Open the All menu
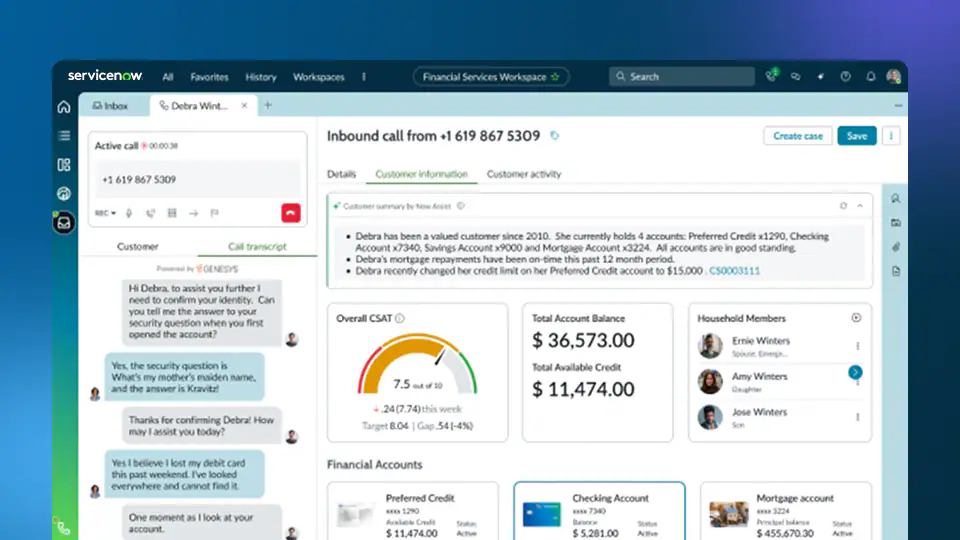 [x=168, y=77]
